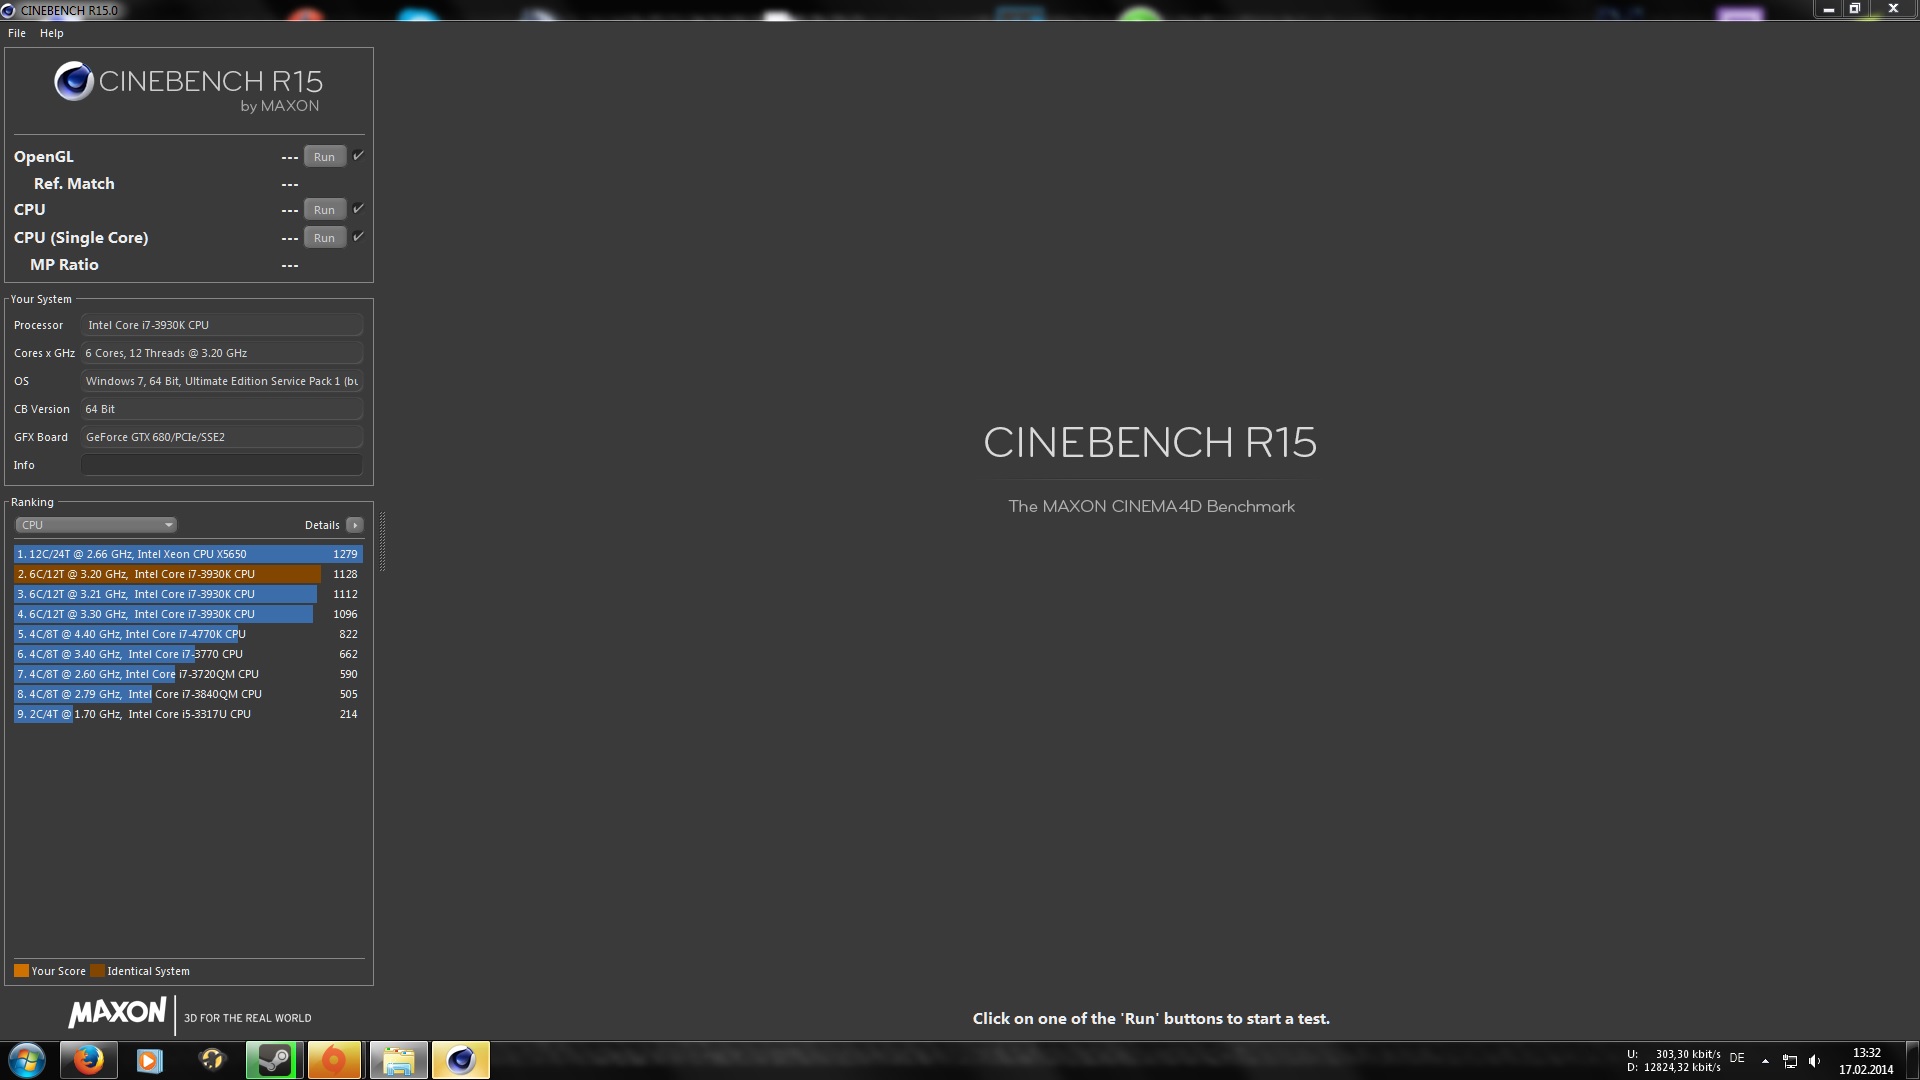Select rank 7 Intel Core i7-3720QM entry
1920x1080 pixels.
coord(188,674)
